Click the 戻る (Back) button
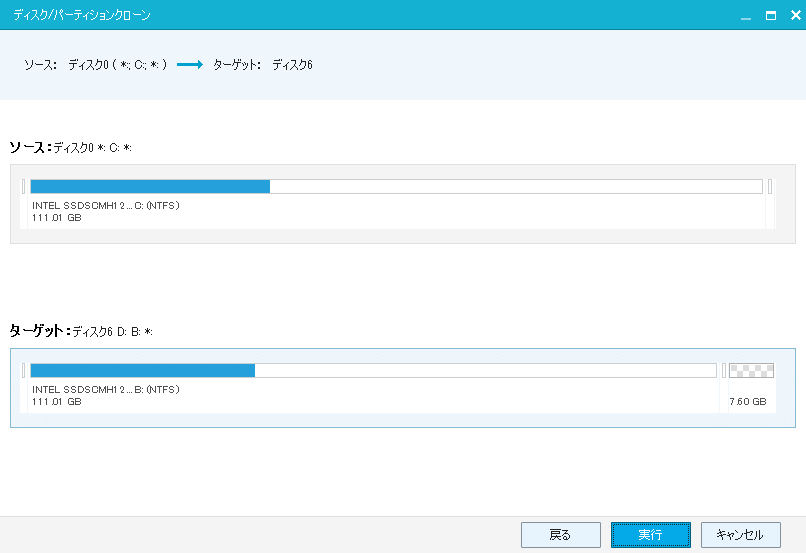This screenshot has width=806, height=553. [x=561, y=535]
